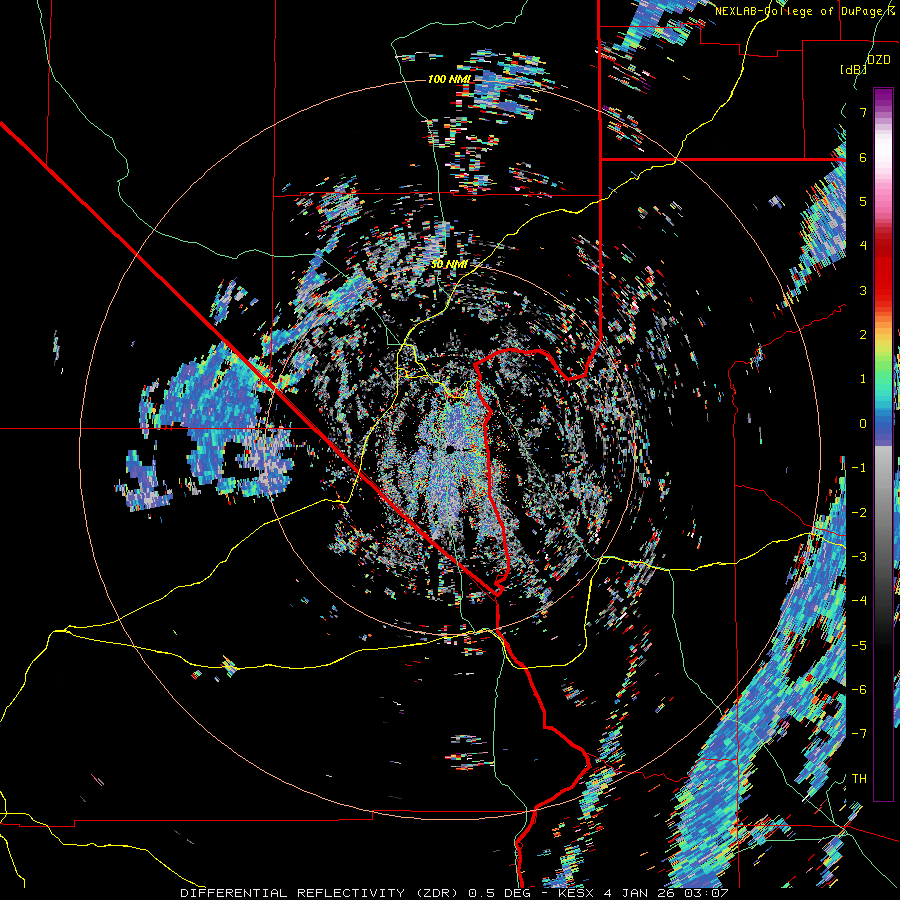Click the color scale value -2

coord(859,513)
